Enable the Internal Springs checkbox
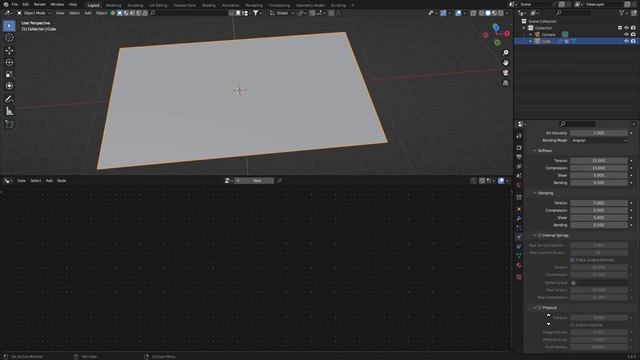 coord(540,236)
